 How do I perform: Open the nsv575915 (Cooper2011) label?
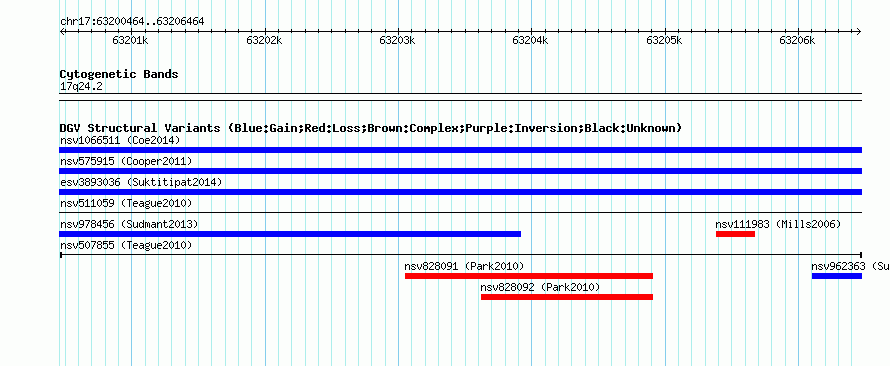tap(126, 161)
